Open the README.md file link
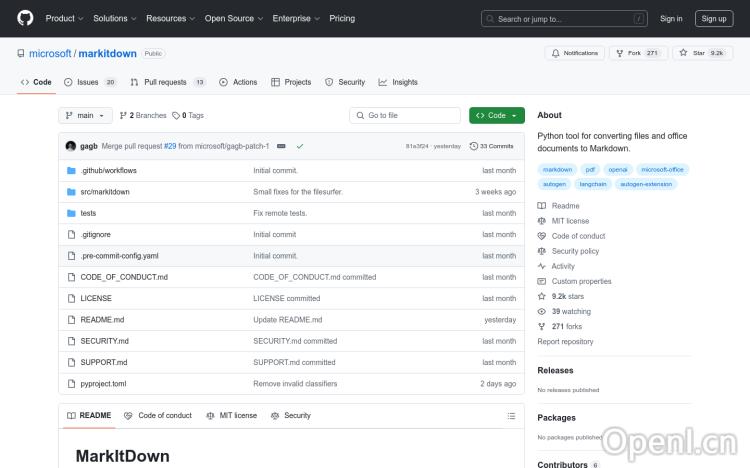 pyautogui.click(x=102, y=320)
